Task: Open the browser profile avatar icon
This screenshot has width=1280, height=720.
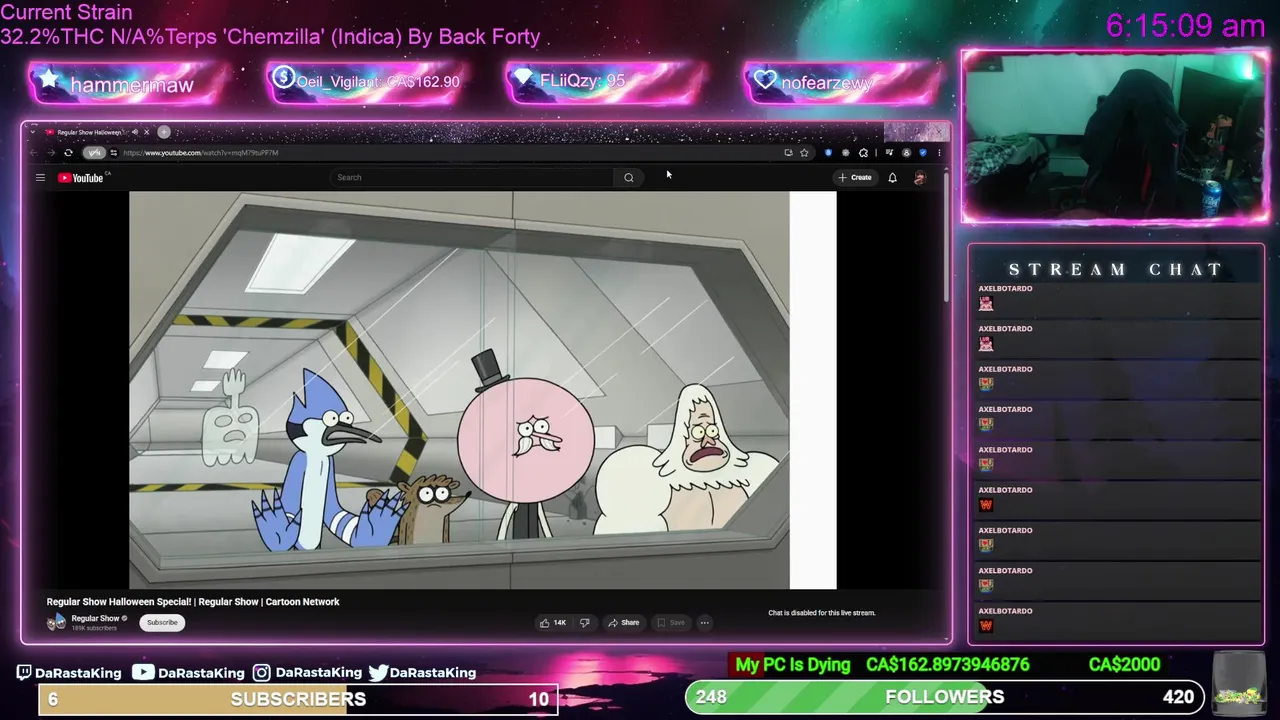Action: [x=906, y=152]
